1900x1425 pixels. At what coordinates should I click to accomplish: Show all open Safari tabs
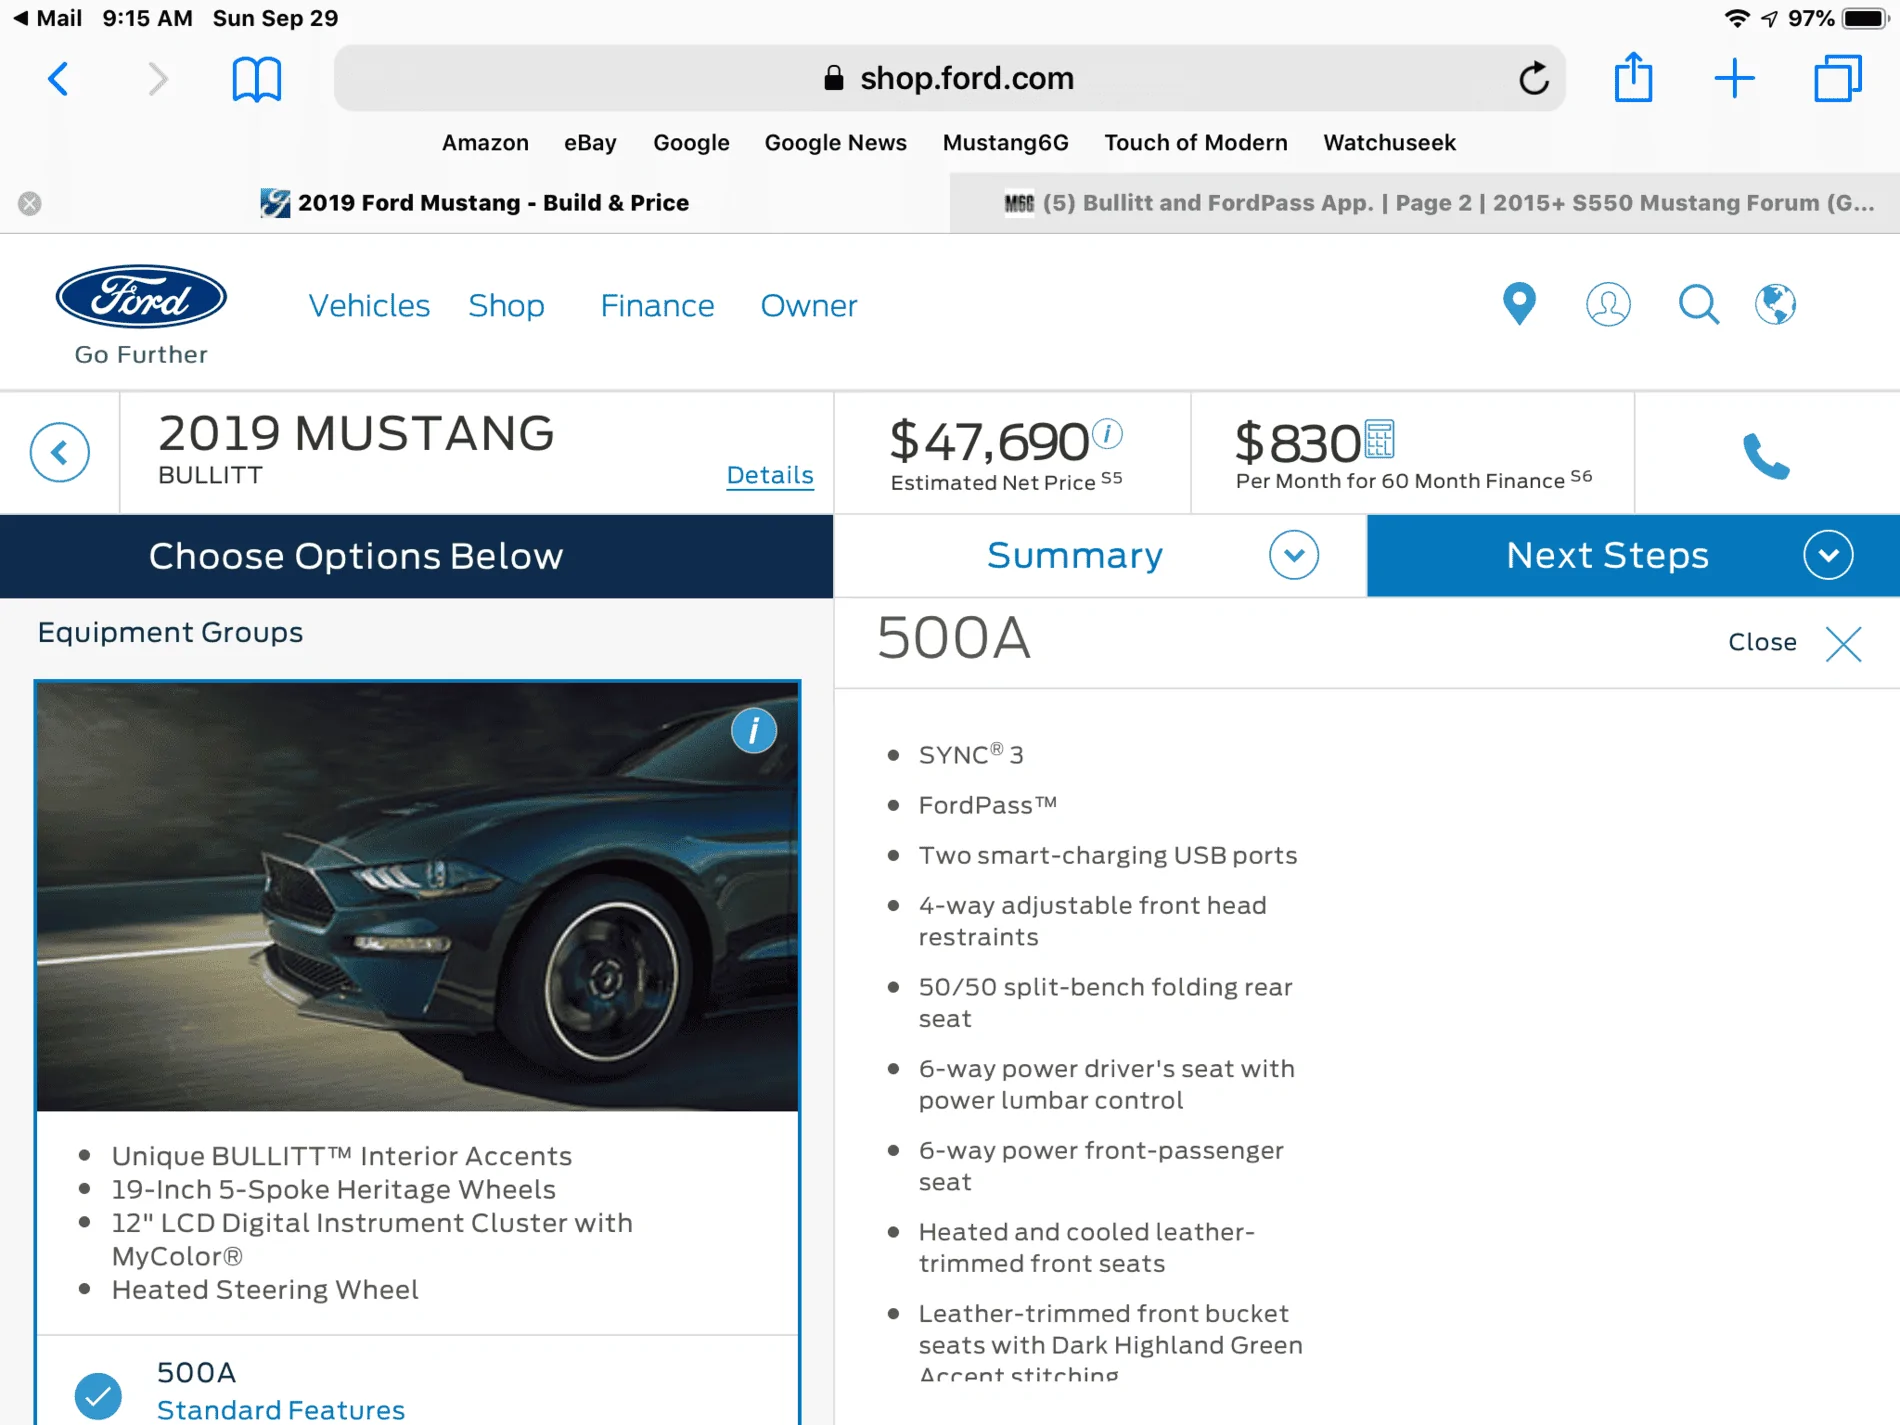[x=1837, y=78]
